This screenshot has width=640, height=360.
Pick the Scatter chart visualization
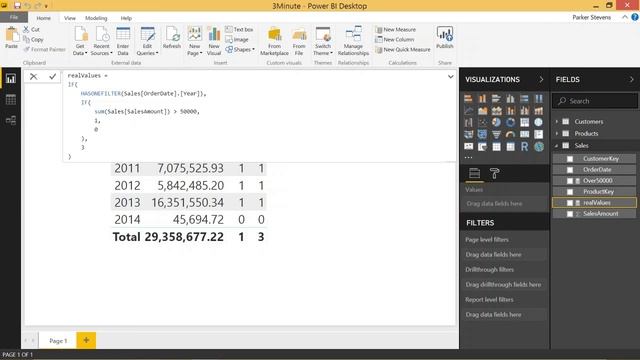click(482, 122)
